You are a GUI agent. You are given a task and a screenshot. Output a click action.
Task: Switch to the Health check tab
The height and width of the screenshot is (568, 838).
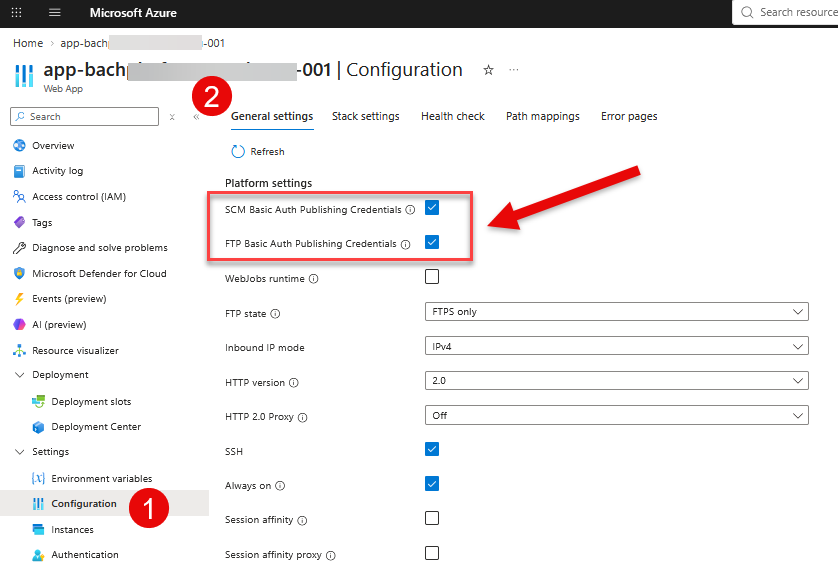tap(453, 116)
